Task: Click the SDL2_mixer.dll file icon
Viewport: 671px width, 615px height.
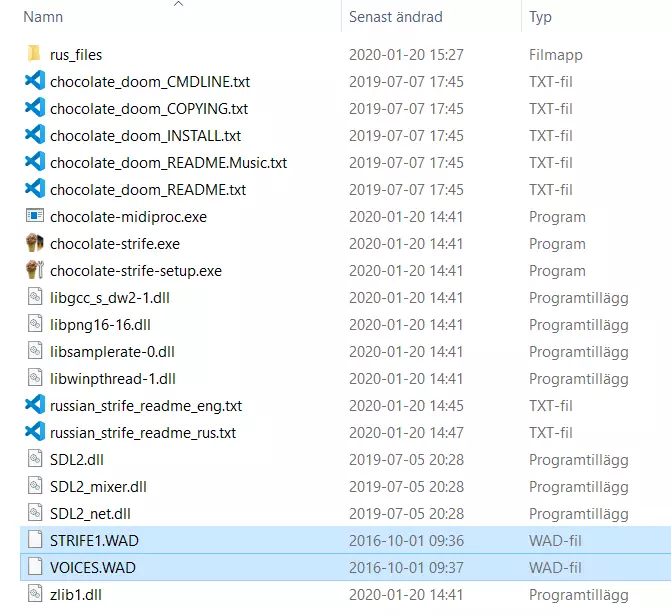Action: click(35, 485)
